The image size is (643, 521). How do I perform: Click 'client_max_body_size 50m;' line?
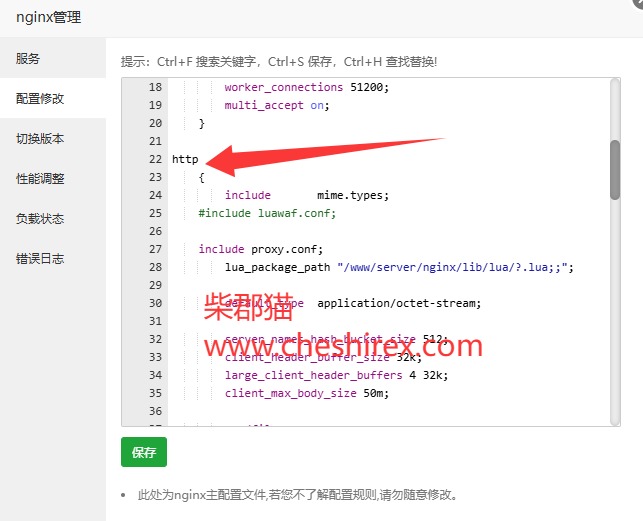[306, 393]
